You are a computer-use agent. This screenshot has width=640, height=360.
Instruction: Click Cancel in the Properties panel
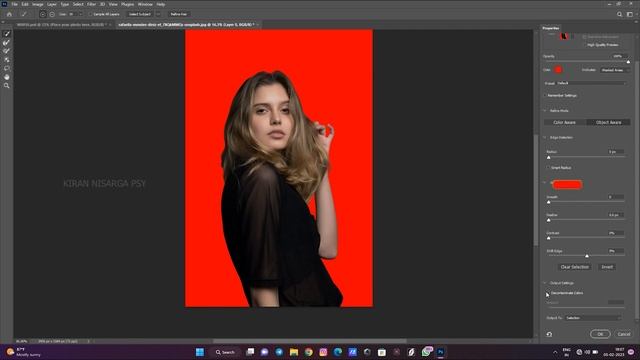click(x=624, y=334)
